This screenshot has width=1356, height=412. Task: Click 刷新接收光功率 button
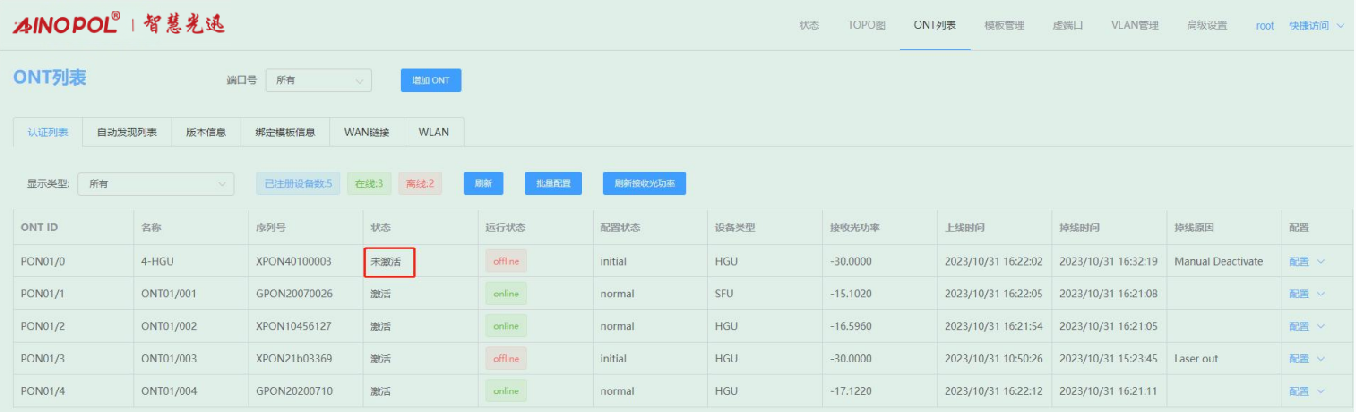[644, 184]
